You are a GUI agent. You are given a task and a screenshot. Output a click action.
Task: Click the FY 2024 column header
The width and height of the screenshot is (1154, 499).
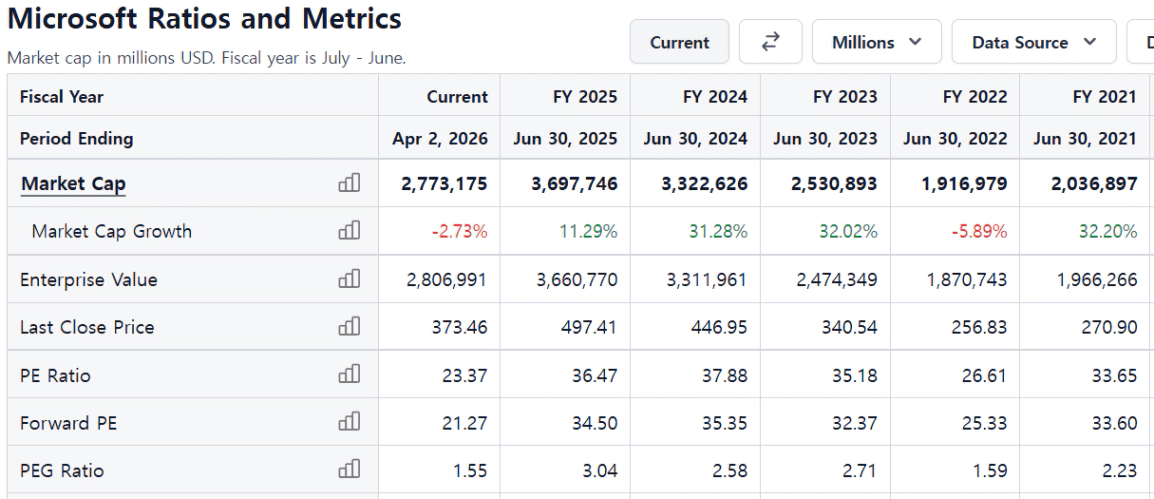(717, 97)
